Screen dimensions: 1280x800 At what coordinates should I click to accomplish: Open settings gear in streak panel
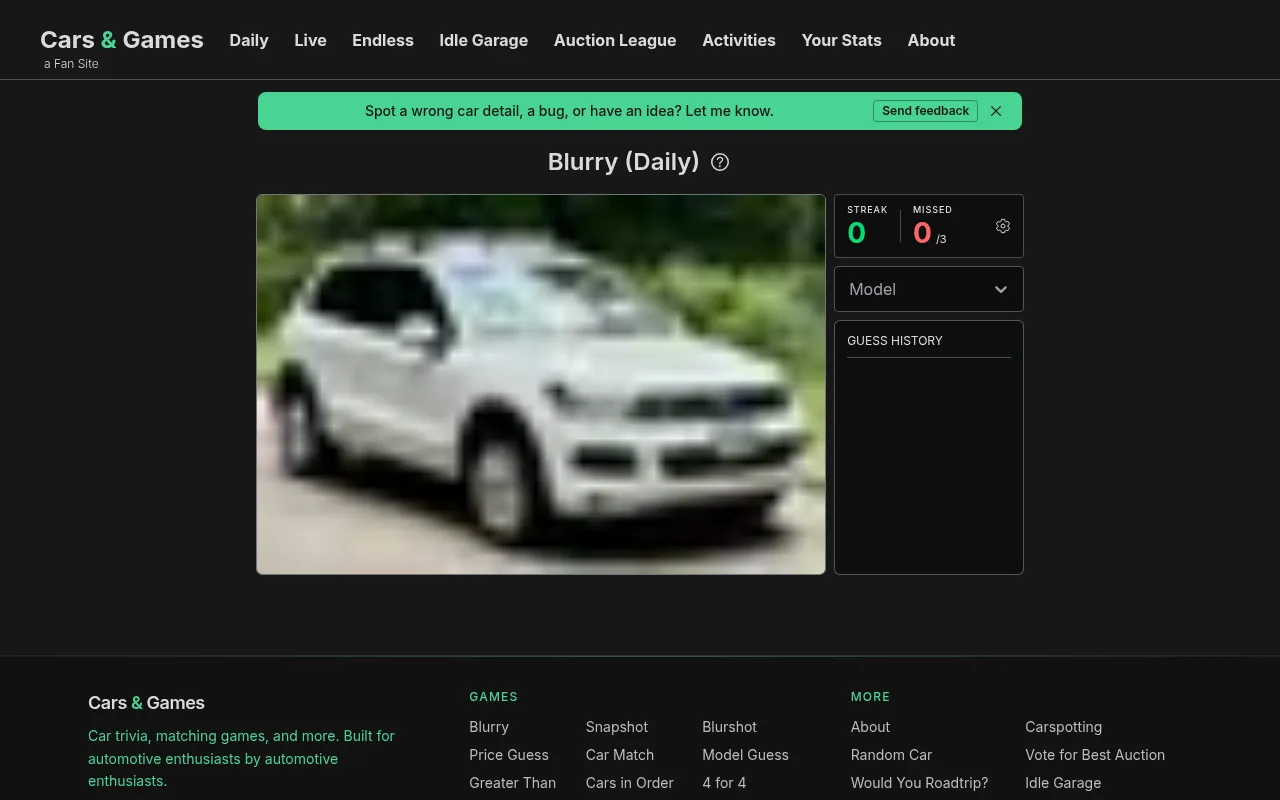1003,226
